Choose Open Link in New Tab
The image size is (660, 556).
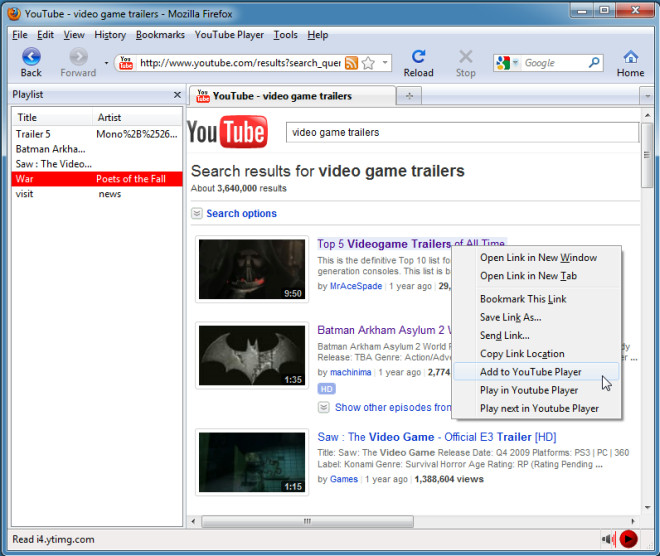[x=537, y=276]
